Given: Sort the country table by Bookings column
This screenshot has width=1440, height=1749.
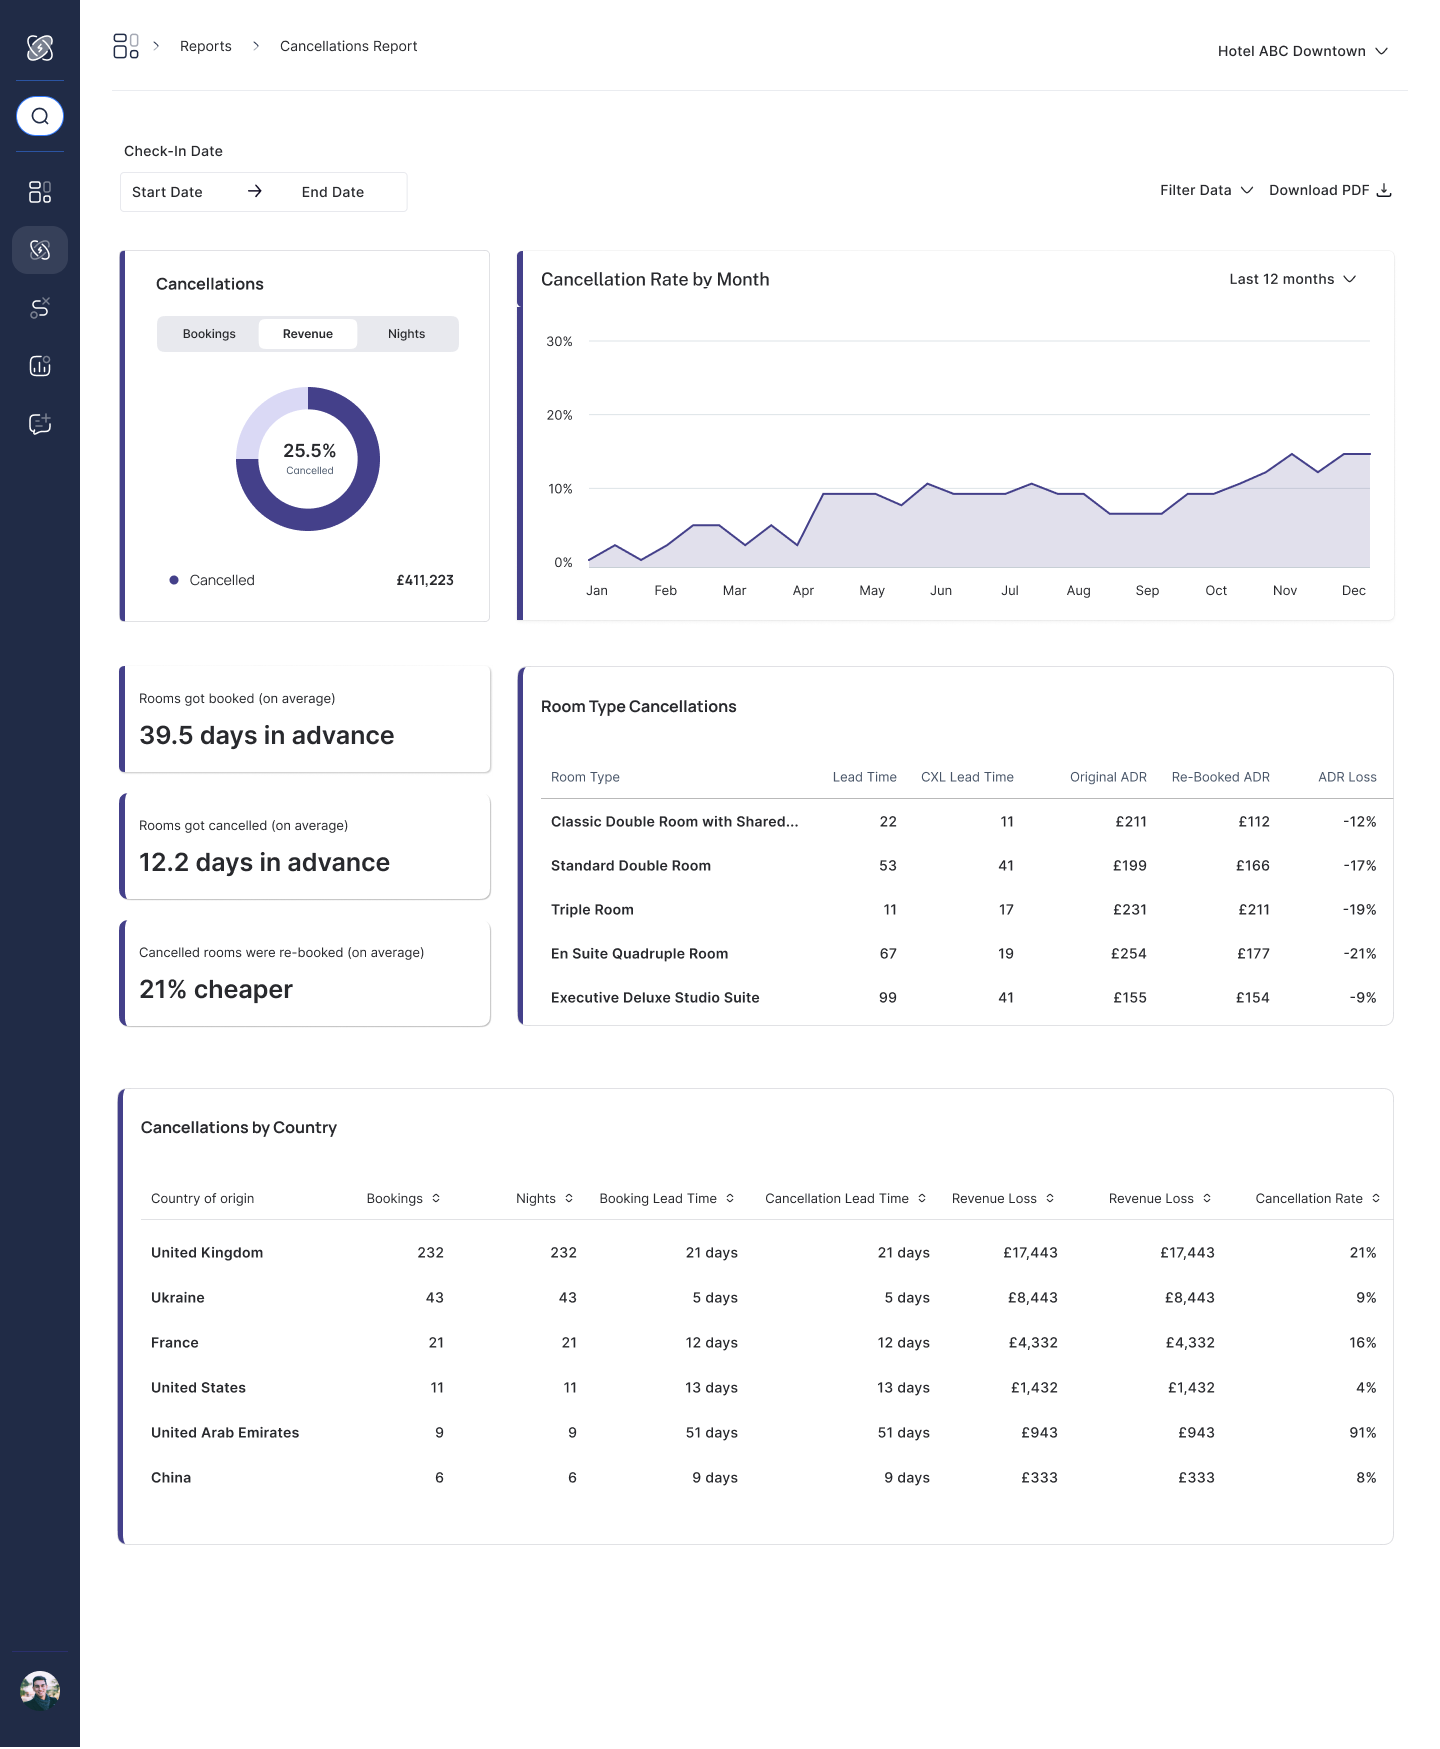Looking at the screenshot, I should (404, 1198).
